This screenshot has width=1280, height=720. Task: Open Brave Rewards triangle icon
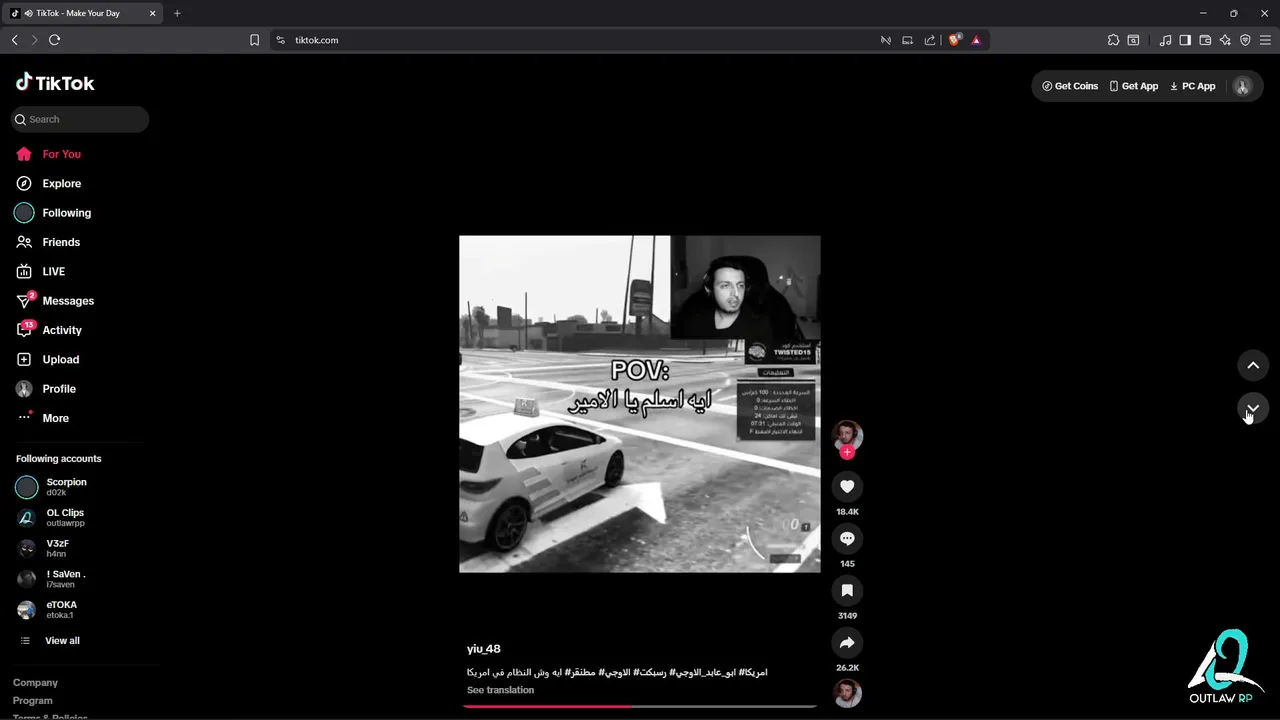[x=976, y=40]
